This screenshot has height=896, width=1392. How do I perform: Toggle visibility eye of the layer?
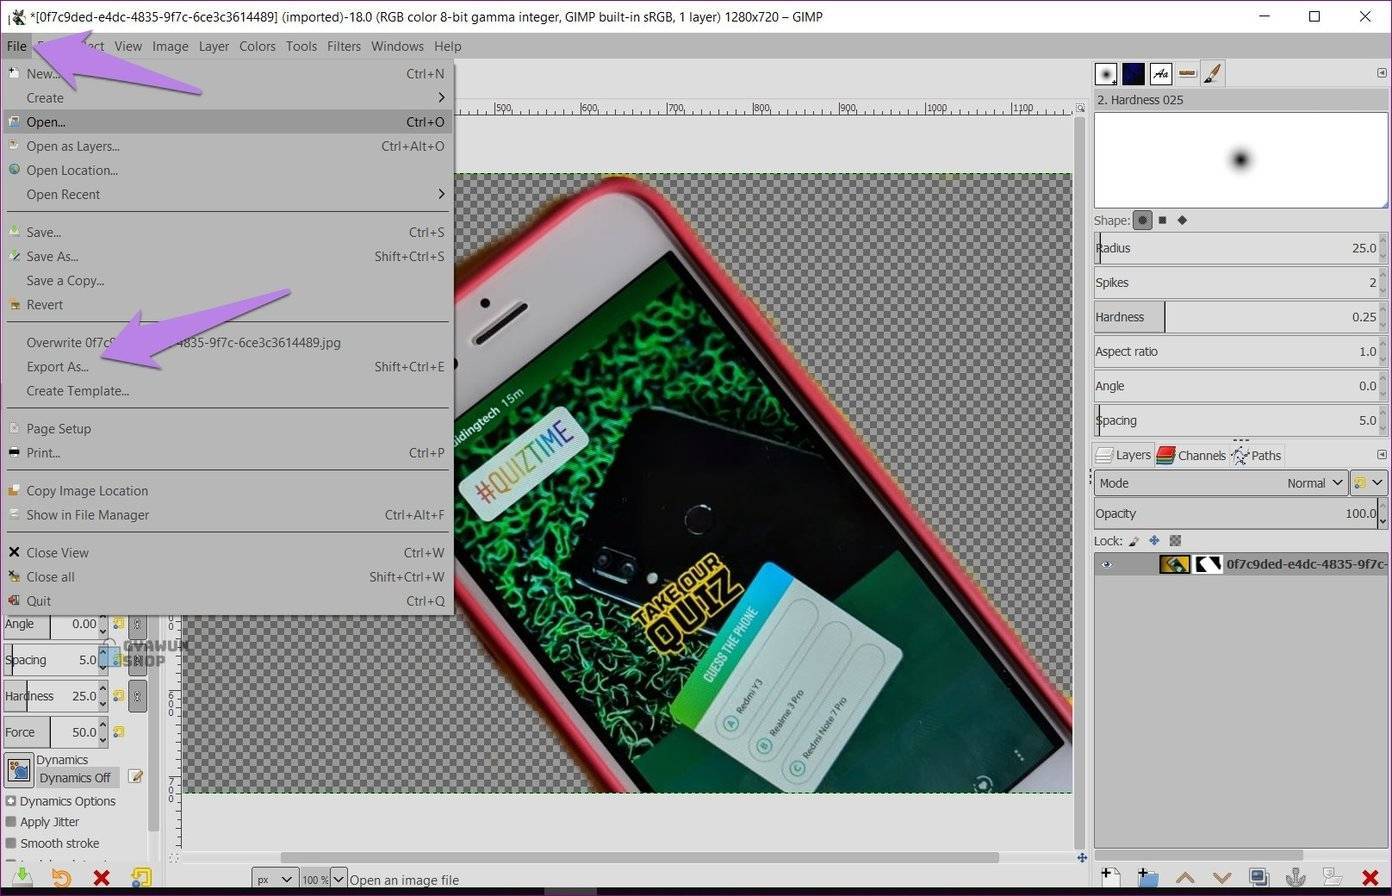pos(1106,564)
